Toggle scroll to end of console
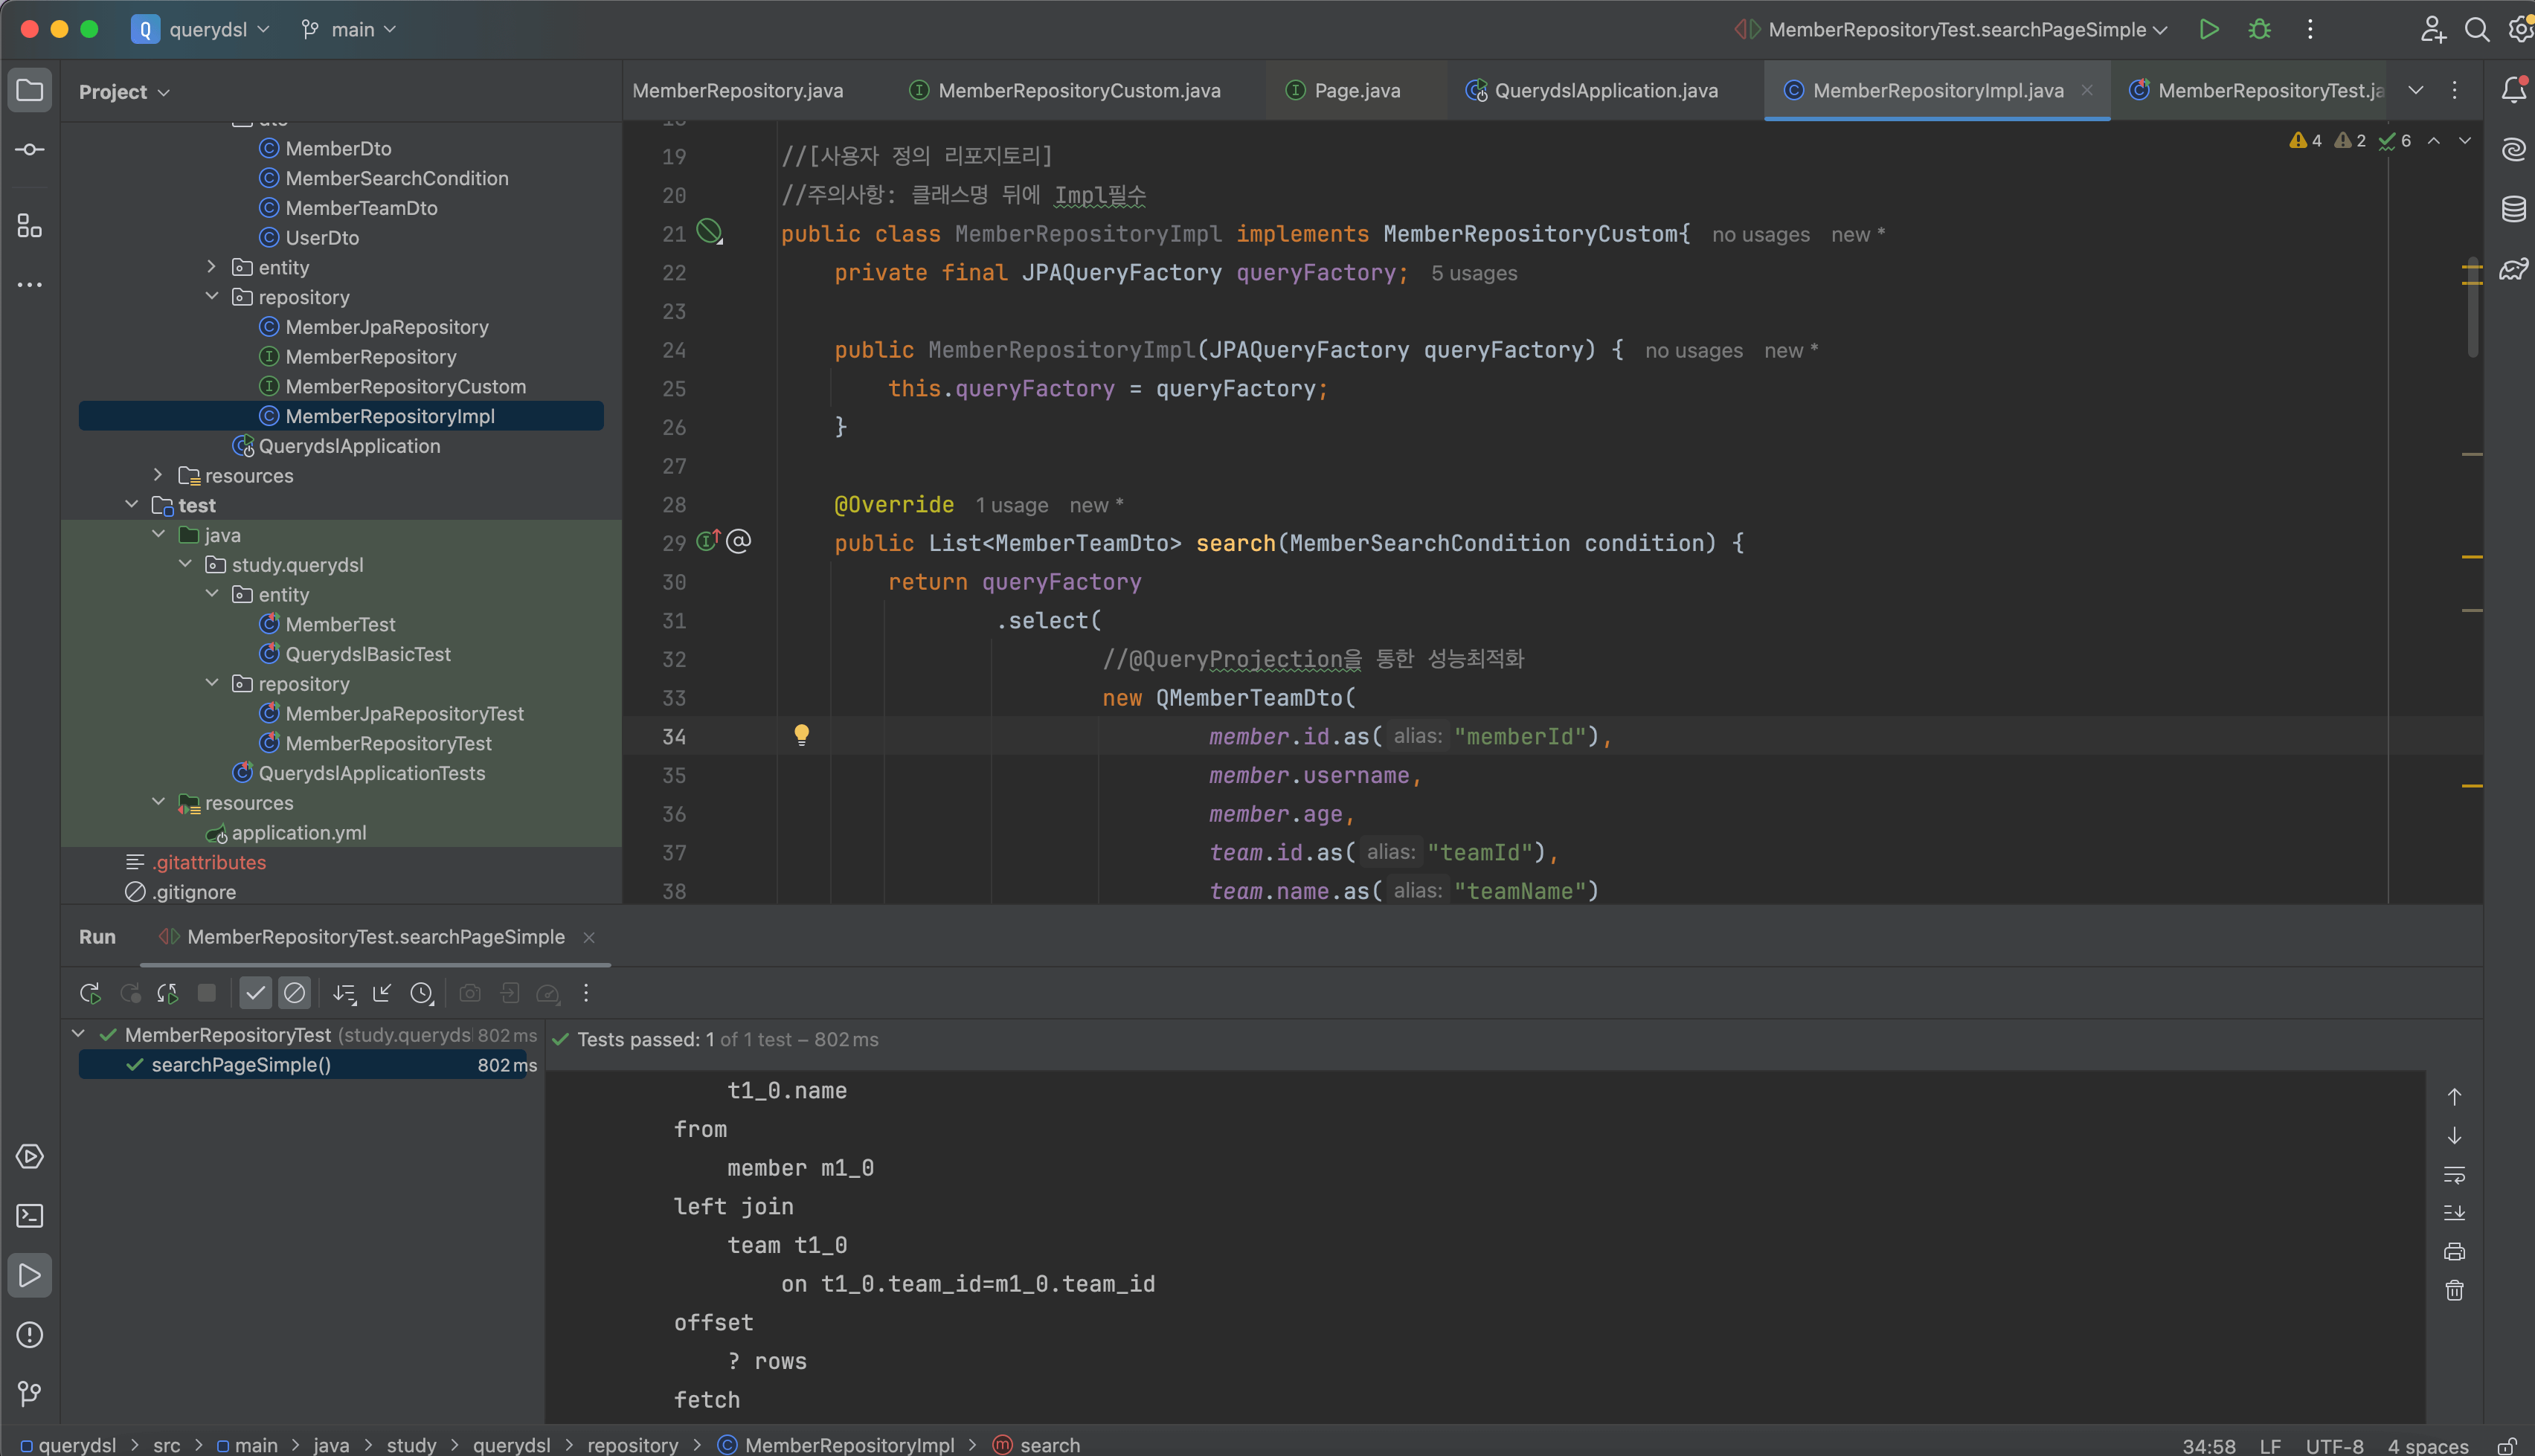Viewport: 2535px width, 1456px height. click(2454, 1213)
